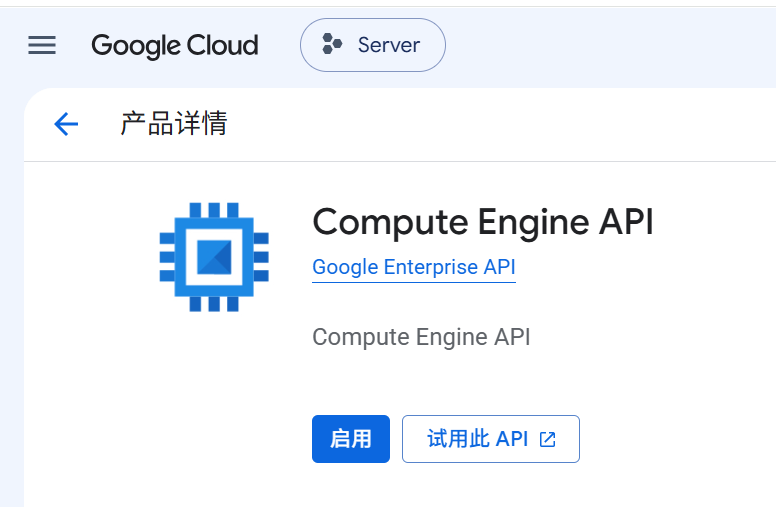
Task: Click the 试用此 API button
Action: coord(491,439)
